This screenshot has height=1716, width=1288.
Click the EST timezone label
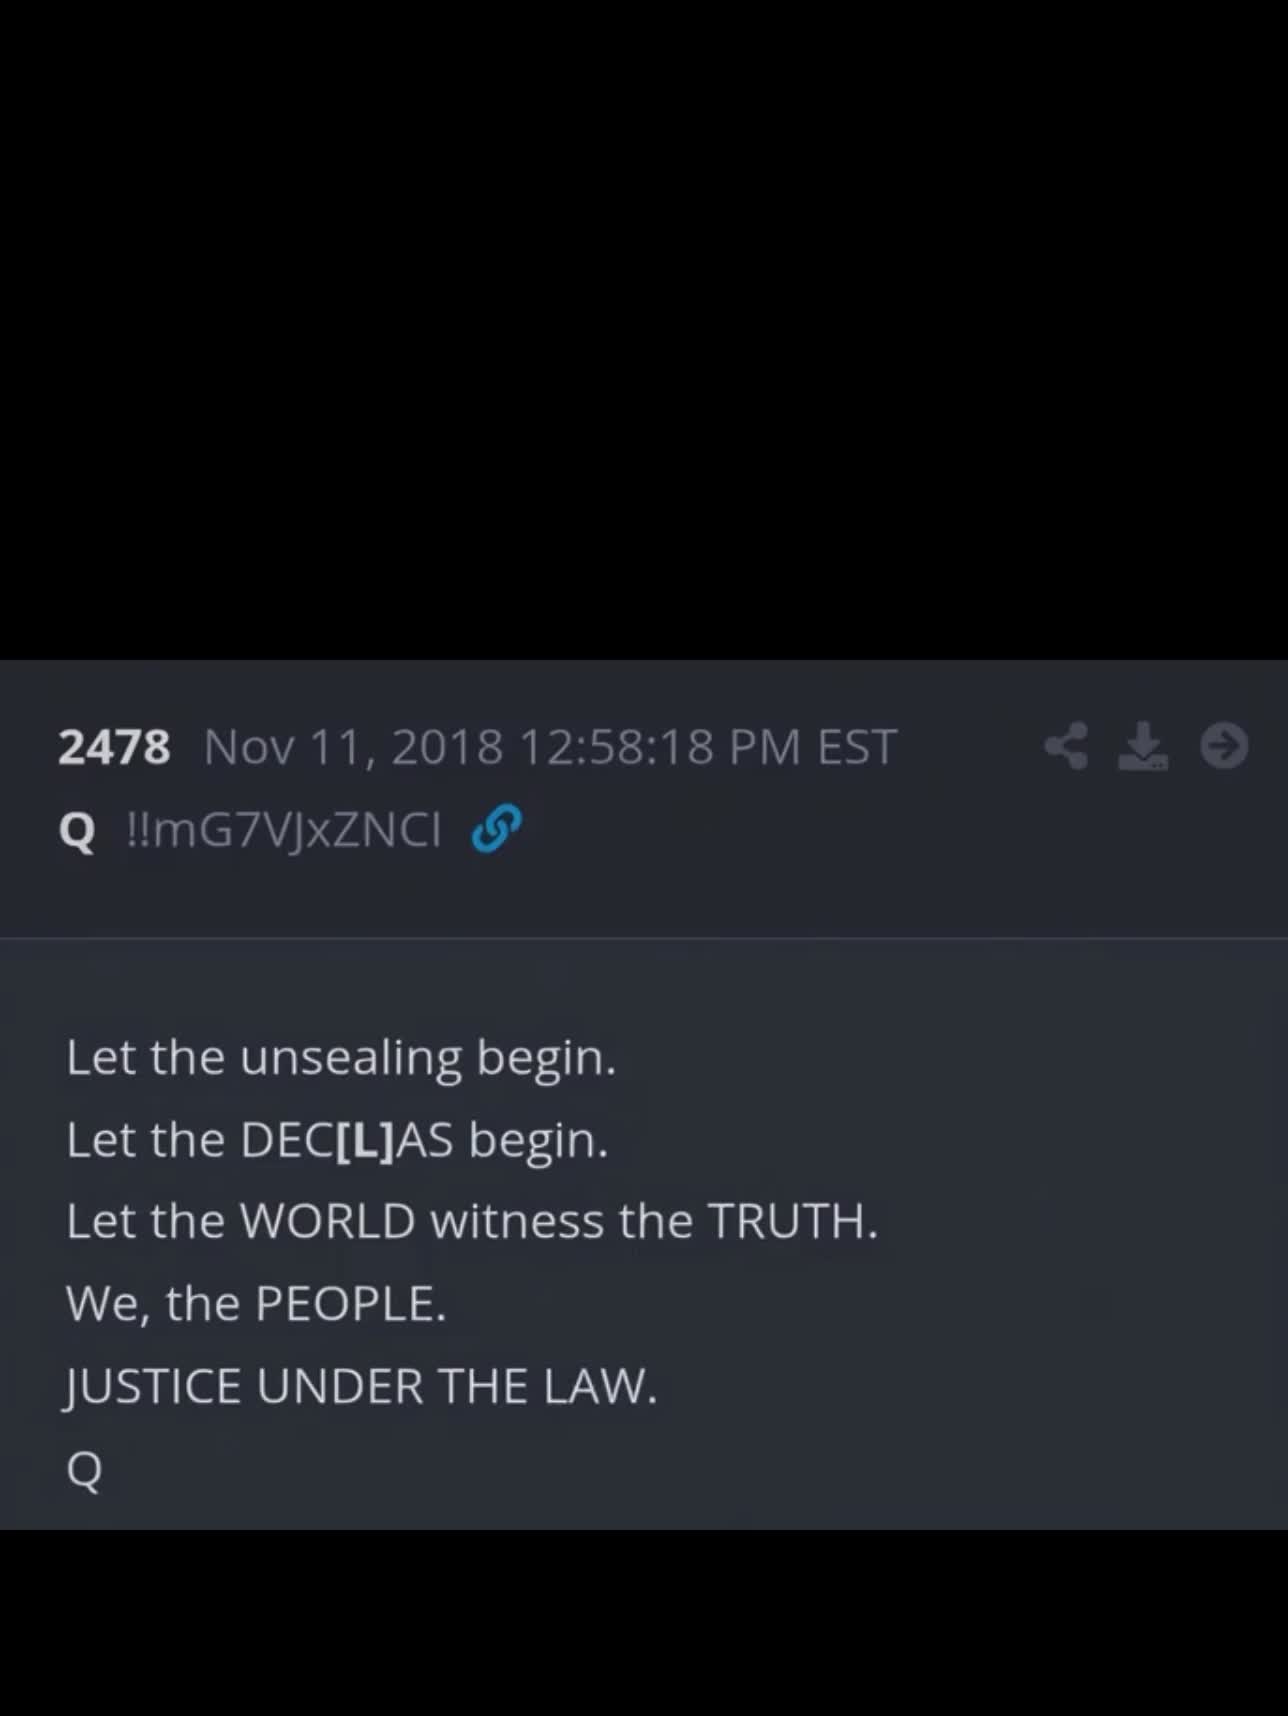[857, 748]
